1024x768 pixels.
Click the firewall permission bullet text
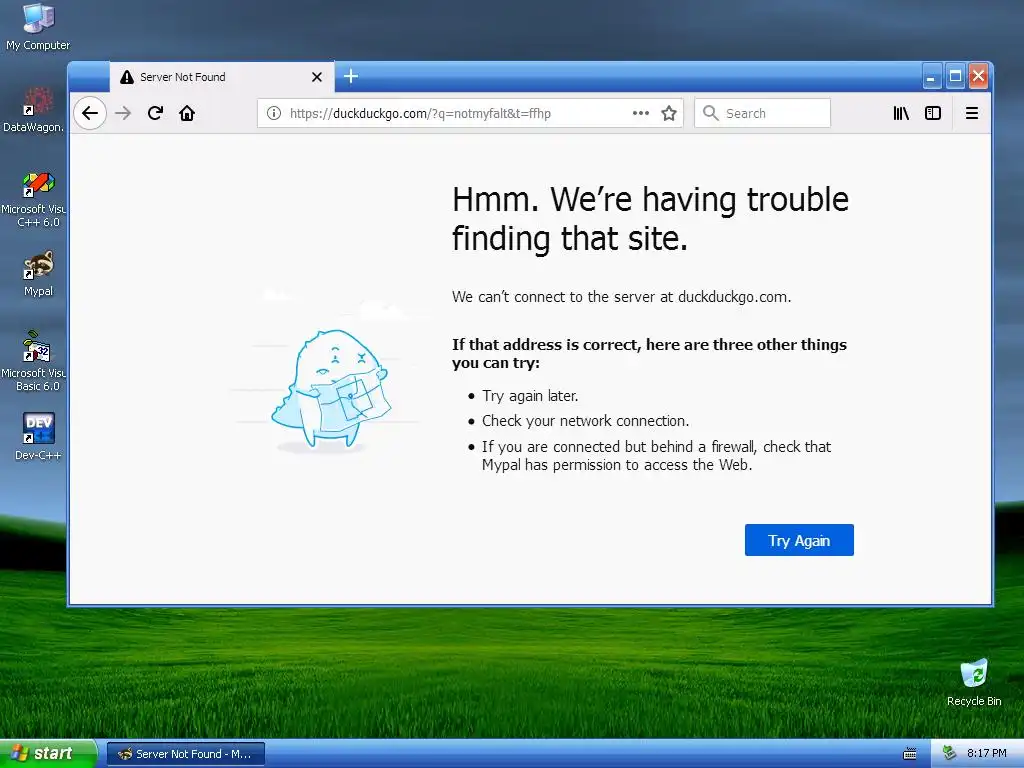656,456
